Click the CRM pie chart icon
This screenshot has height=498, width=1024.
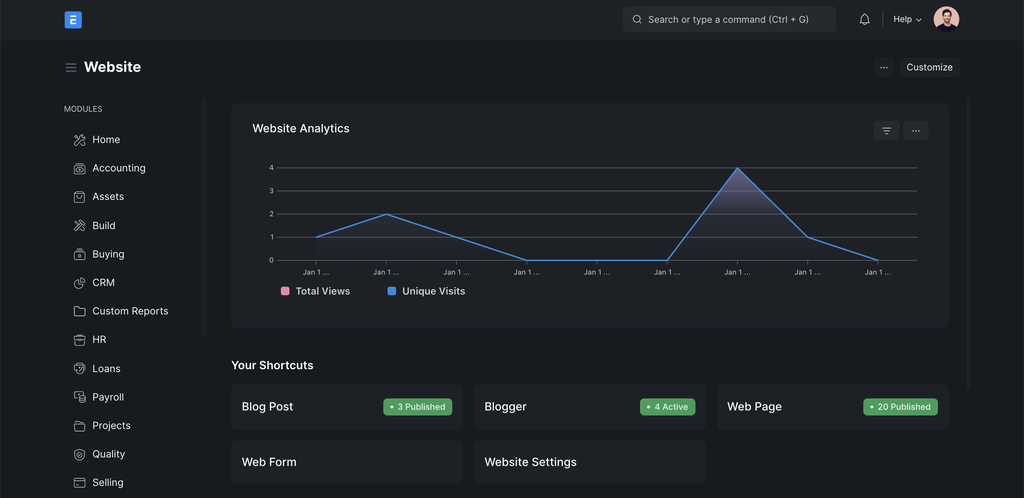[x=80, y=283]
